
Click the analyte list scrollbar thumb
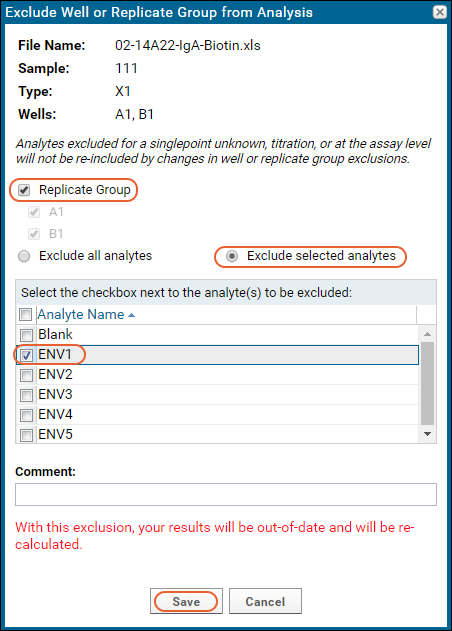tap(427, 383)
